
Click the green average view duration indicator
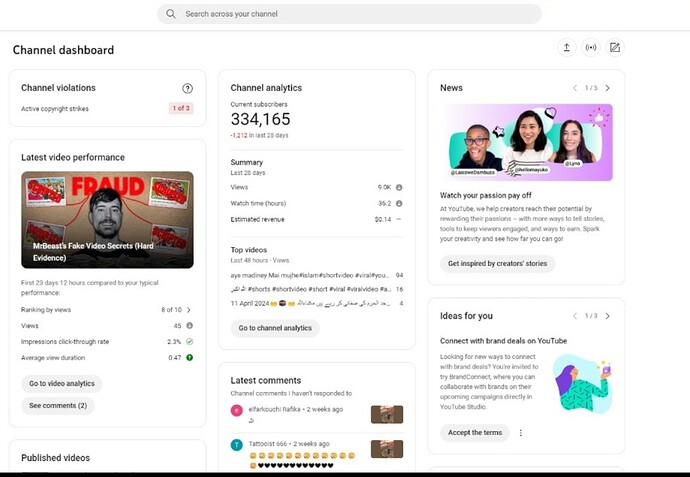[190, 357]
